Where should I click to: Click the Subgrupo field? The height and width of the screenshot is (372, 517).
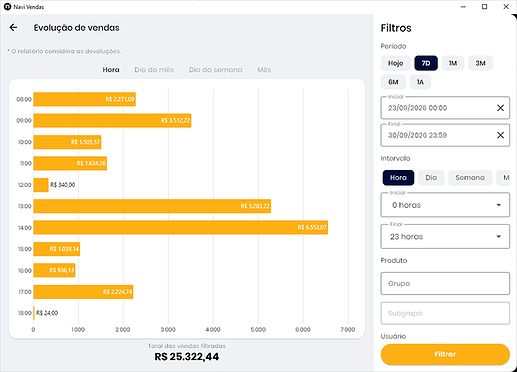point(445,313)
